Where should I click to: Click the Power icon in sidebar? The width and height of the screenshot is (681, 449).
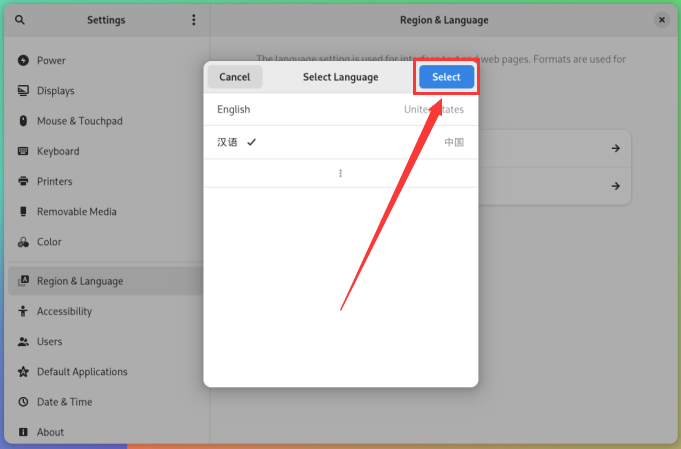click(x=23, y=60)
